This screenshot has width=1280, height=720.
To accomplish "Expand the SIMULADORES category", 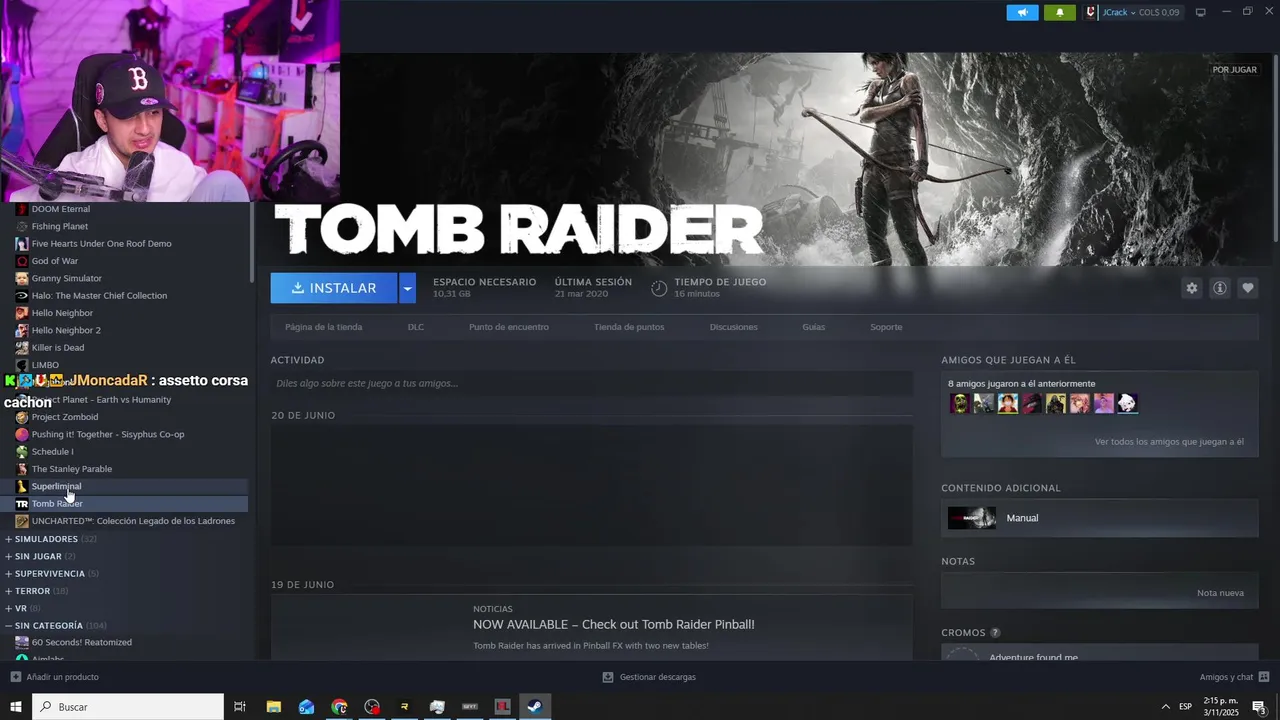I will coord(9,539).
